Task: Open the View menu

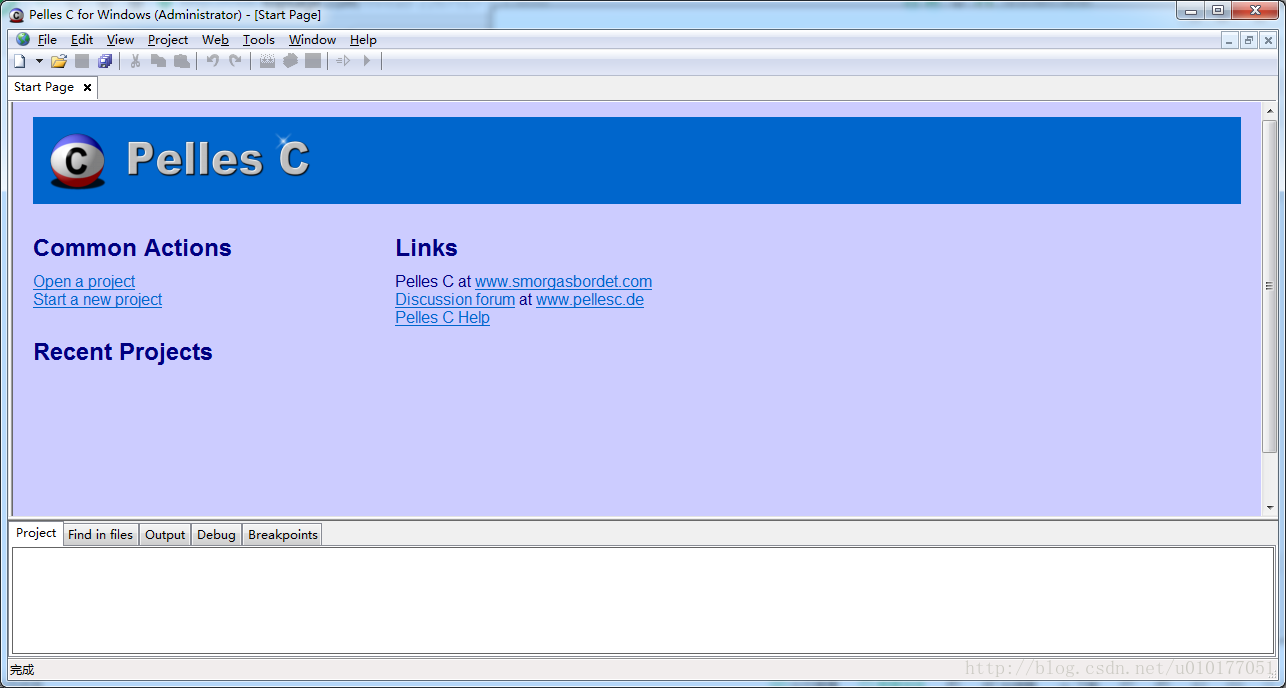Action: click(120, 40)
